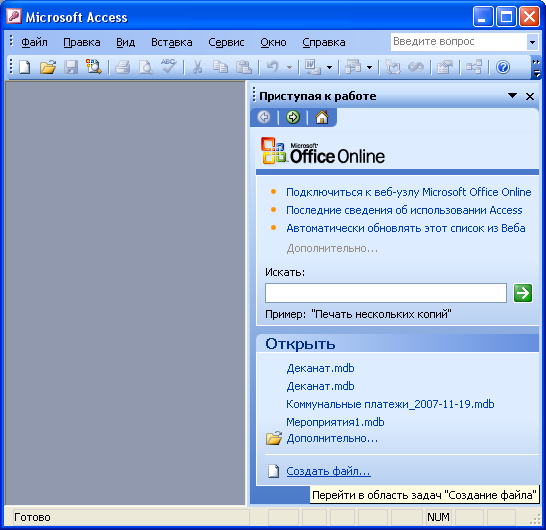Image resolution: width=546 pixels, height=530 pixels.
Task: Click the Print toolbar icon
Action: (122, 67)
